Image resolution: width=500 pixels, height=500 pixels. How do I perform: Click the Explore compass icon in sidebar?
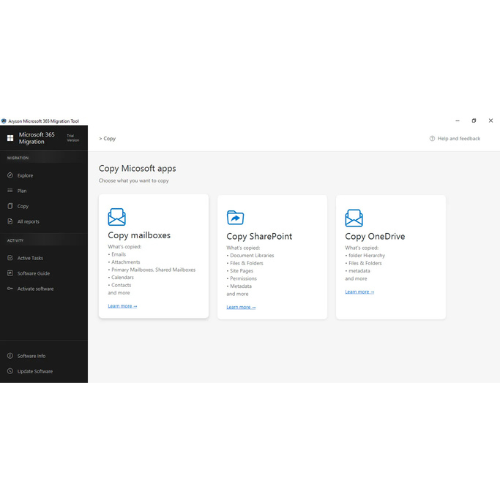(10, 175)
